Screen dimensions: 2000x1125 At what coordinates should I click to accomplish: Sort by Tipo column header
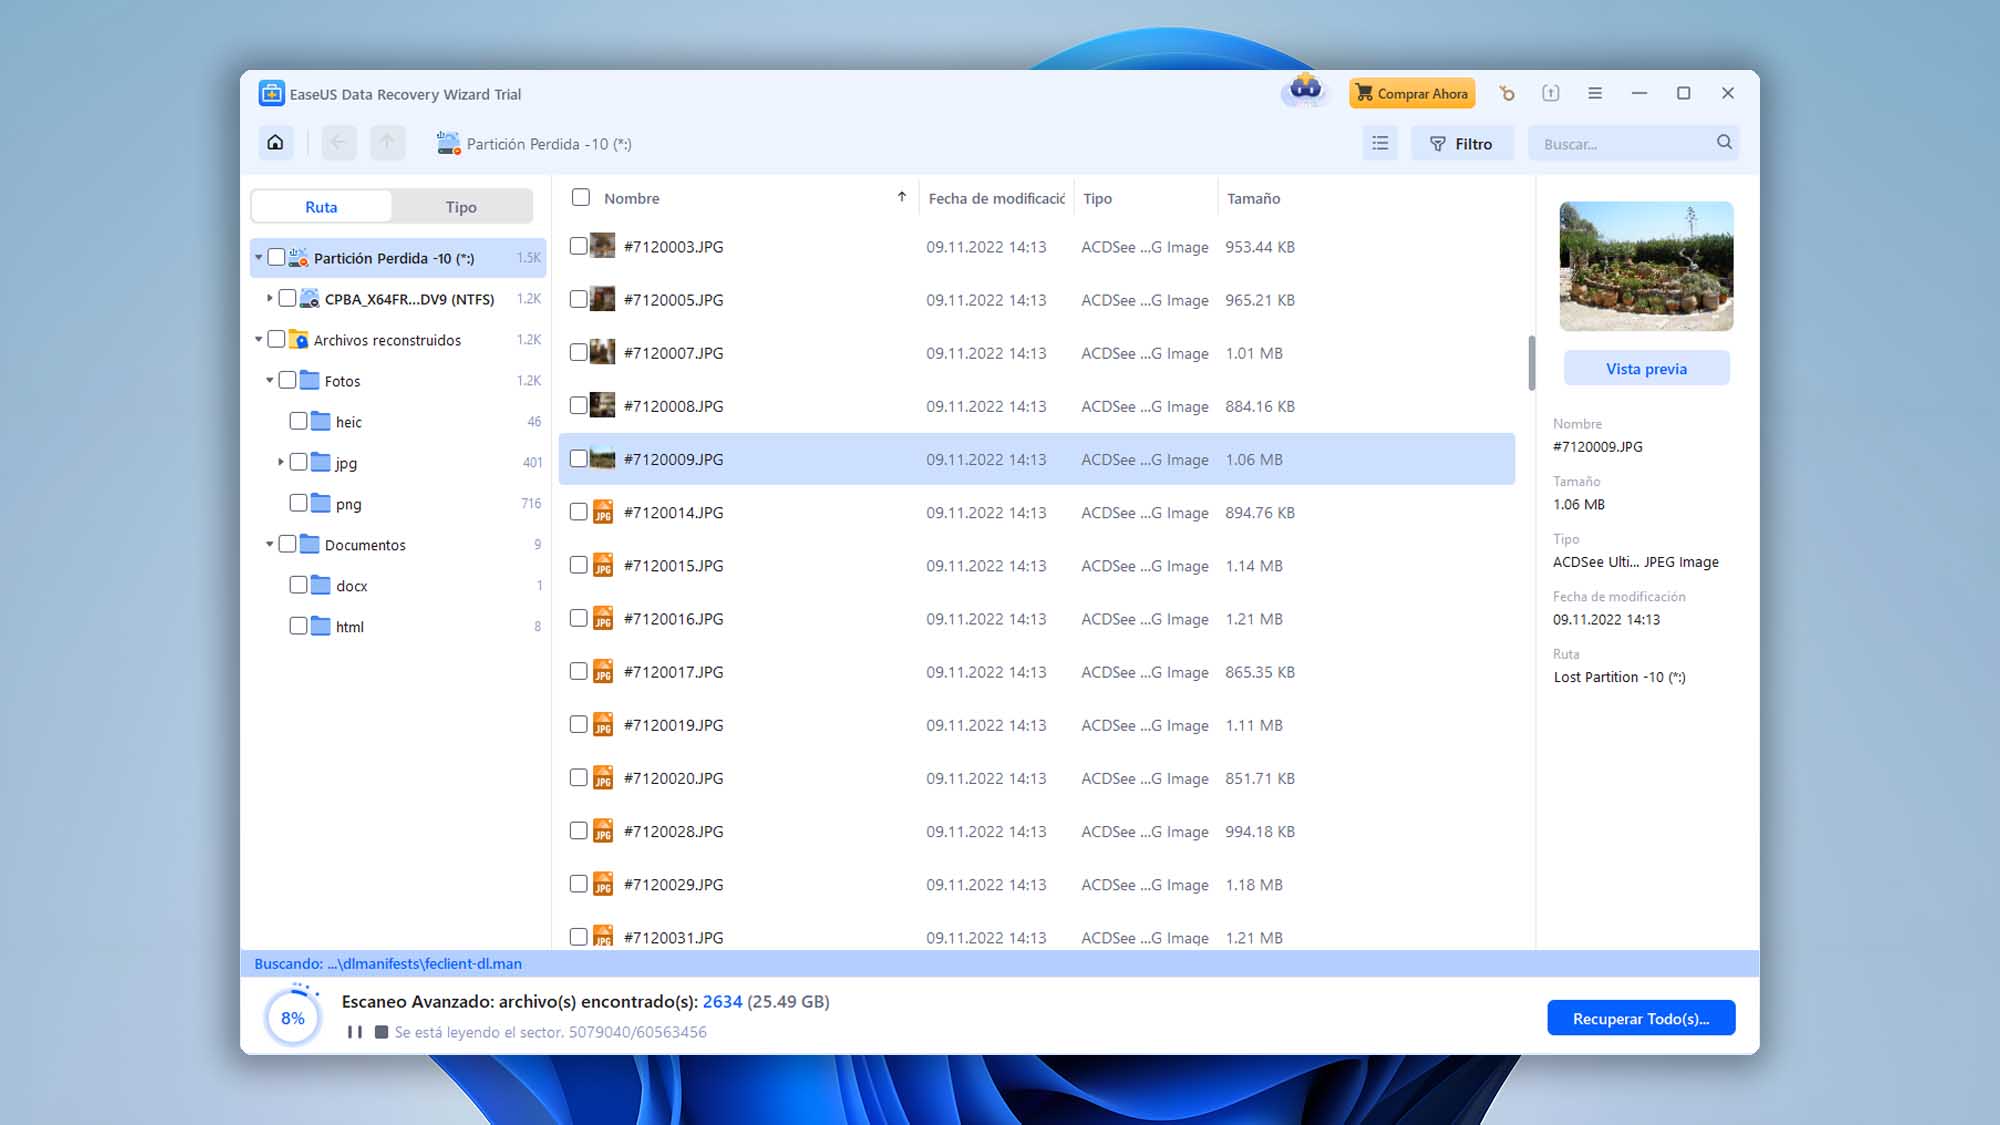point(1097,198)
